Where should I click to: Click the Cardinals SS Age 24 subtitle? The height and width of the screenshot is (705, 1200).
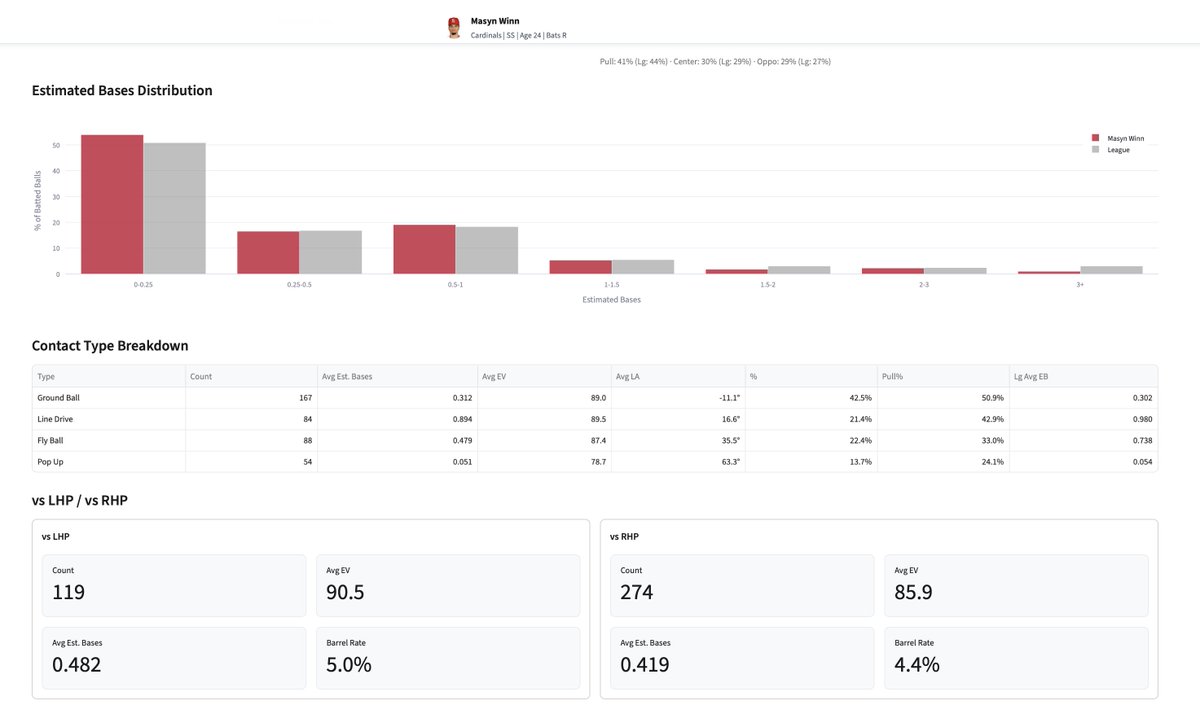coord(519,35)
